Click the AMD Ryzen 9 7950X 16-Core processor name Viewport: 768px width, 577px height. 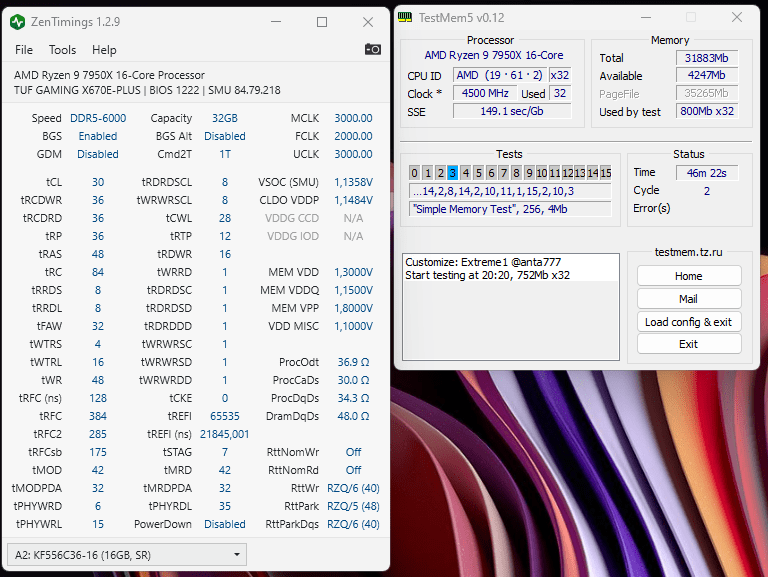(494, 55)
